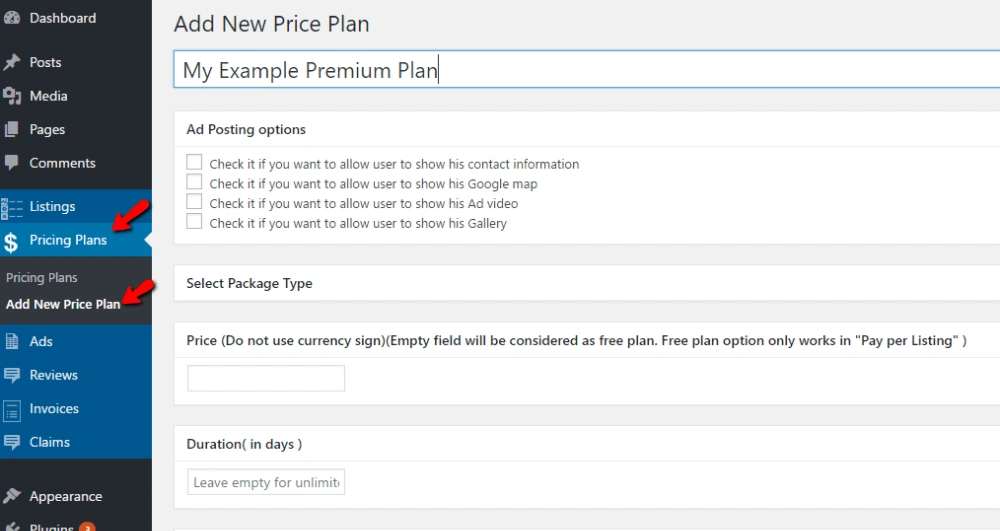Click the Appearance paintbrush icon
1000x531 pixels.
[12, 496]
